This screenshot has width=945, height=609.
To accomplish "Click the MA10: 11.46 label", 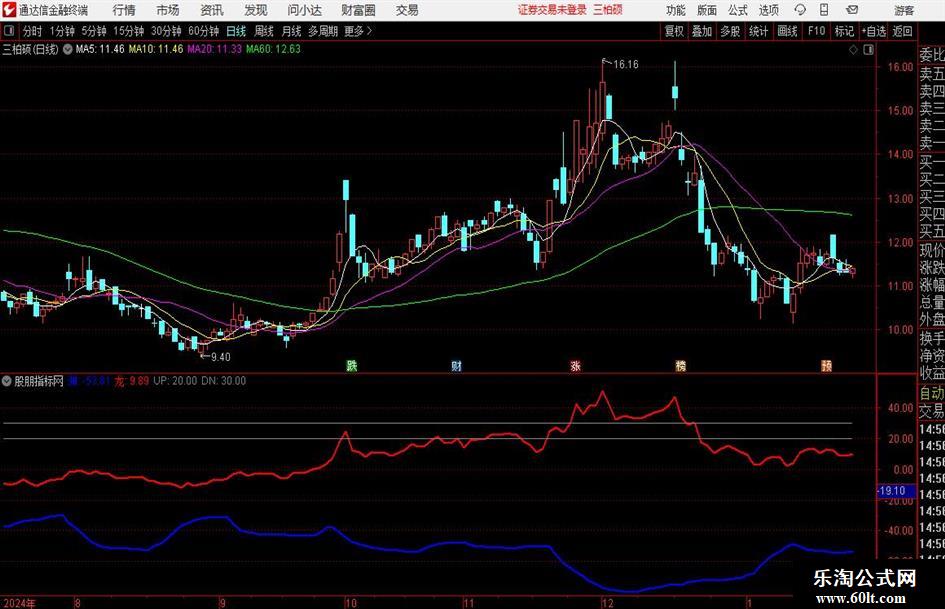I will tap(156, 49).
